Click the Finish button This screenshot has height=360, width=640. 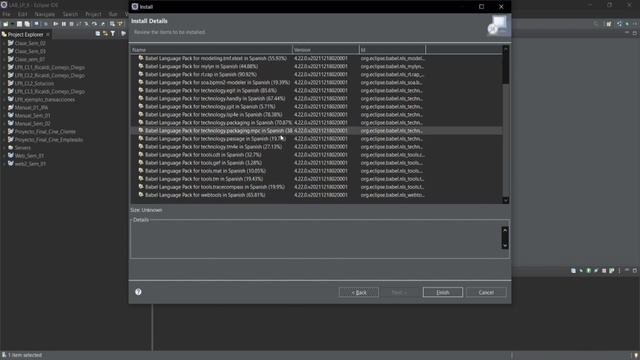(442, 292)
